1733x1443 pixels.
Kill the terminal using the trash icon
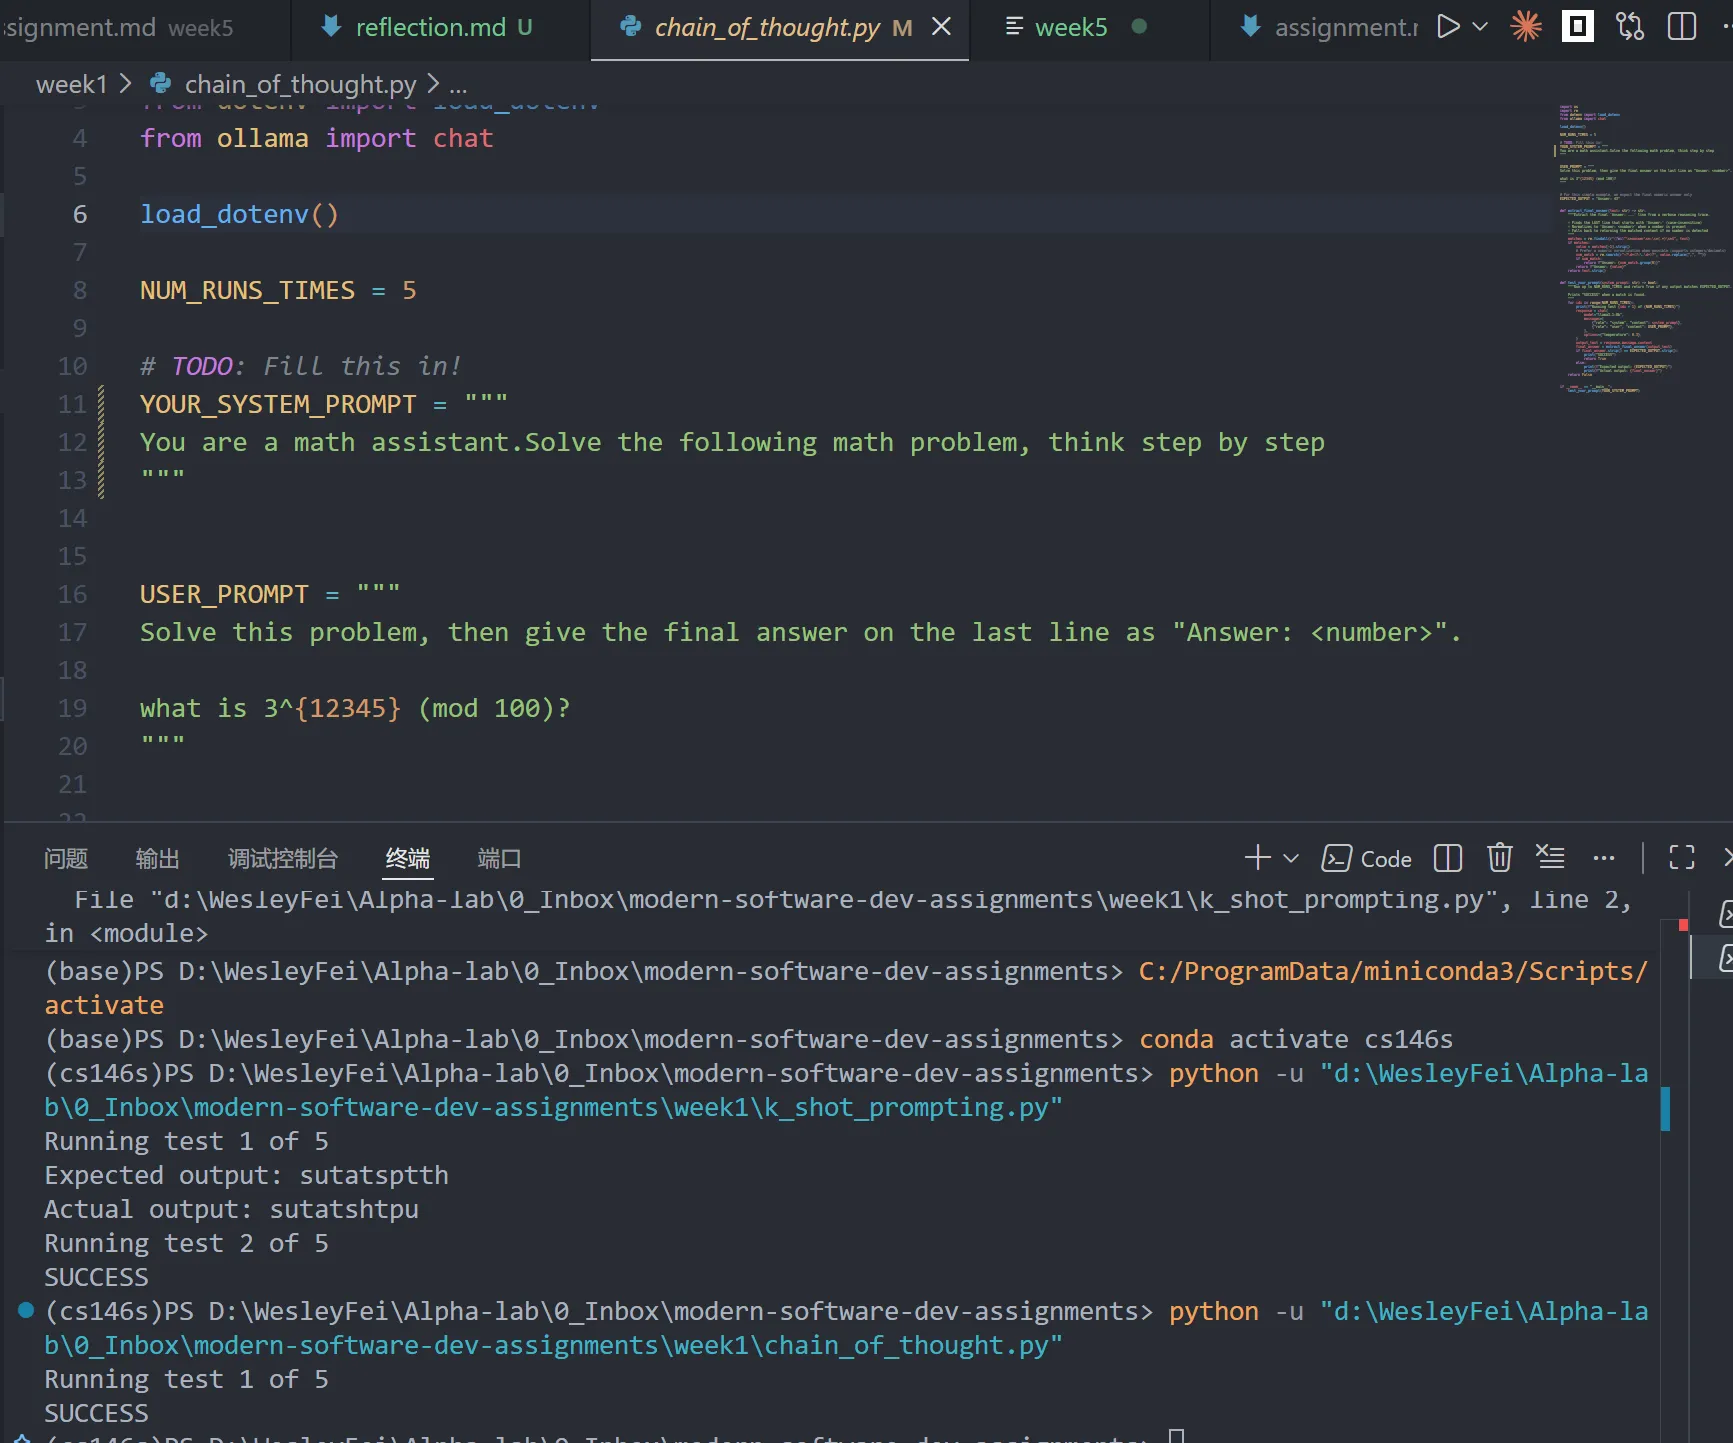(x=1499, y=858)
